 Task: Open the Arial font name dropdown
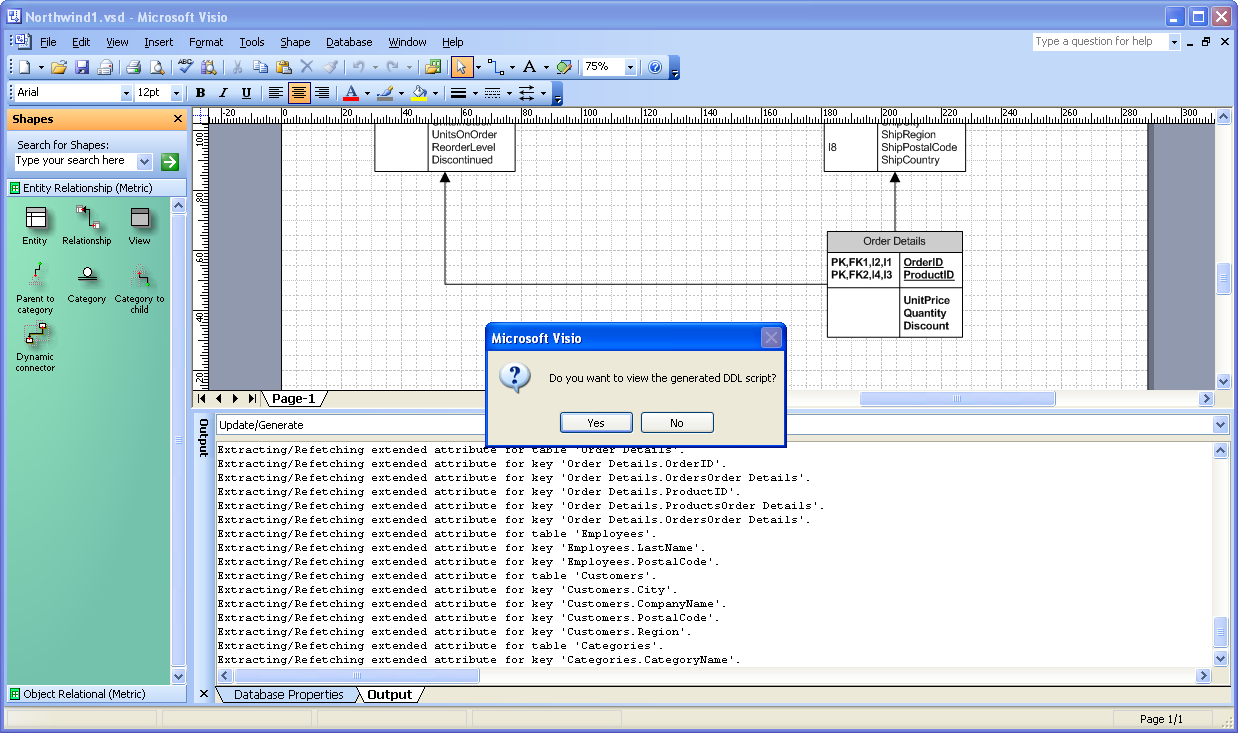(x=127, y=92)
